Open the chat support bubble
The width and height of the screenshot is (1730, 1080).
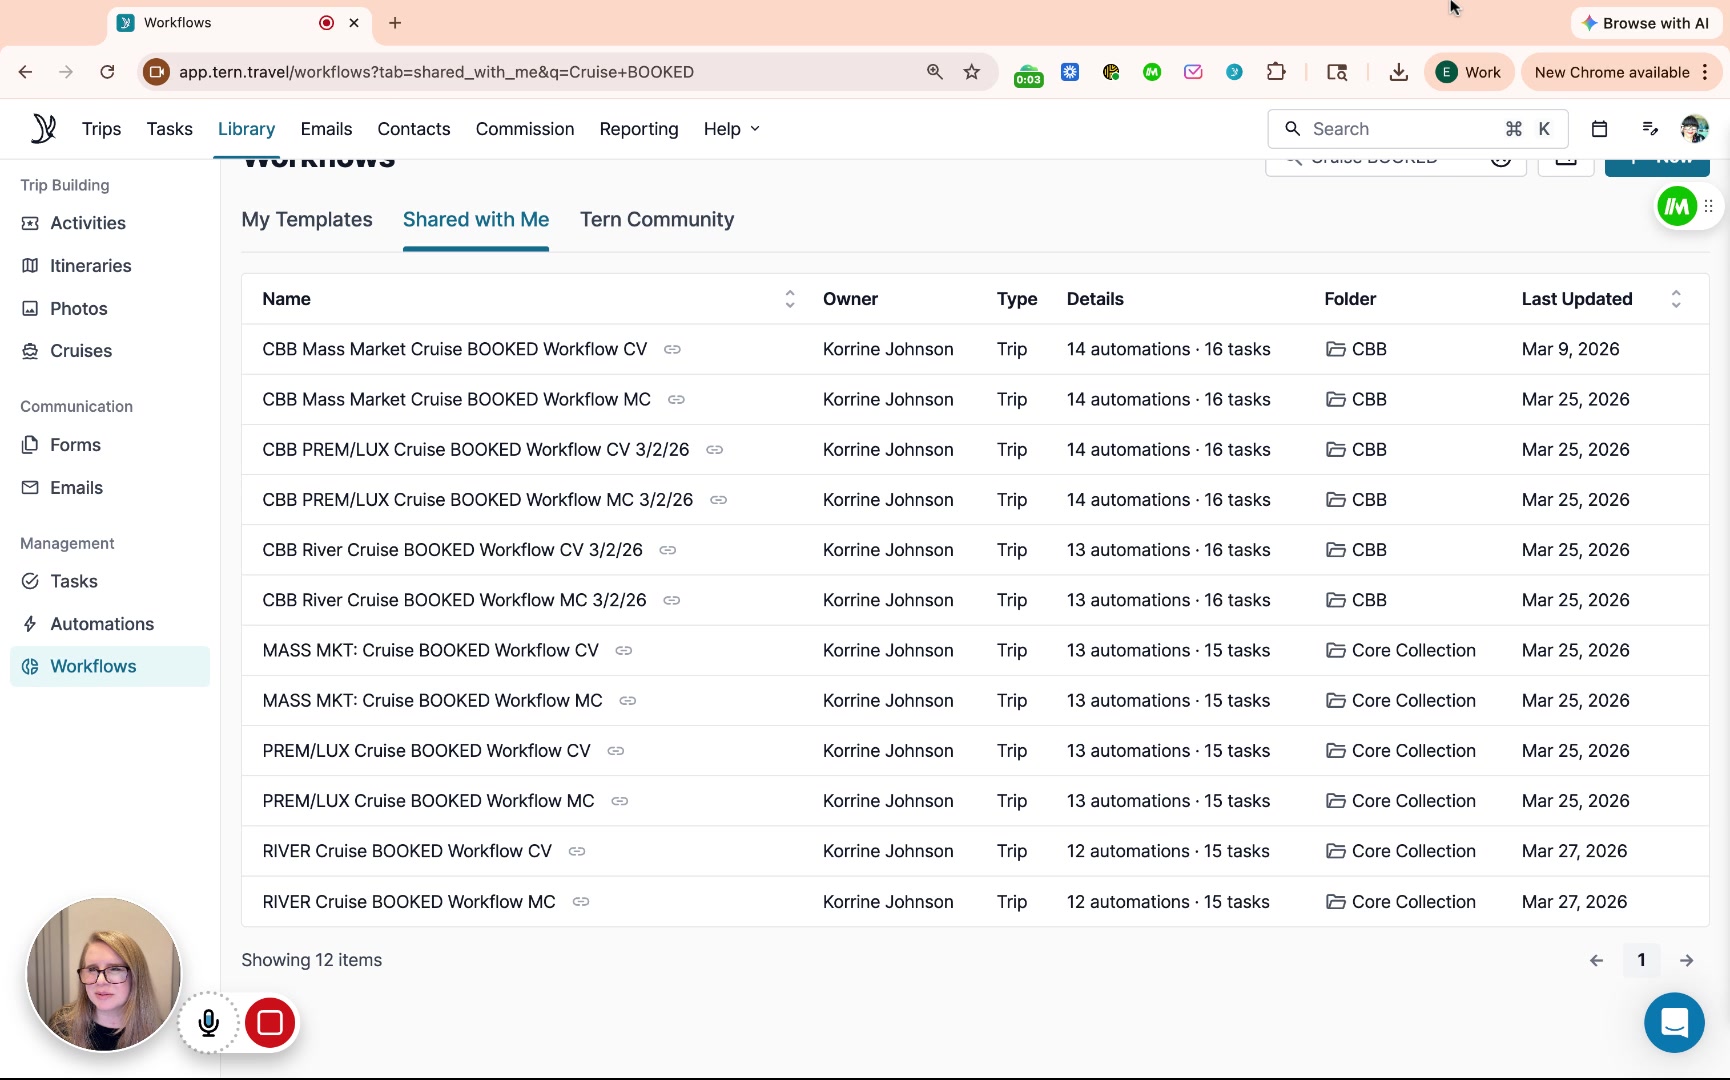point(1673,1022)
